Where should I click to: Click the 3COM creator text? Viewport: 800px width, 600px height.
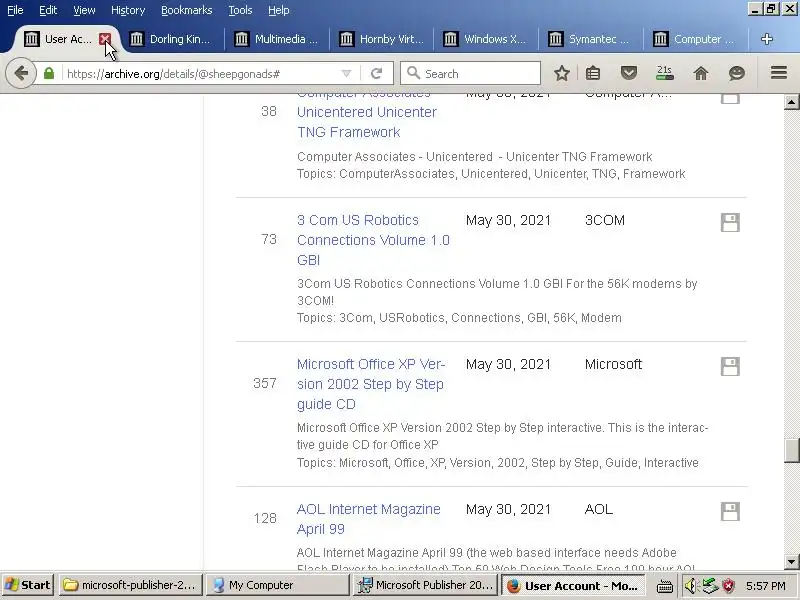click(605, 220)
